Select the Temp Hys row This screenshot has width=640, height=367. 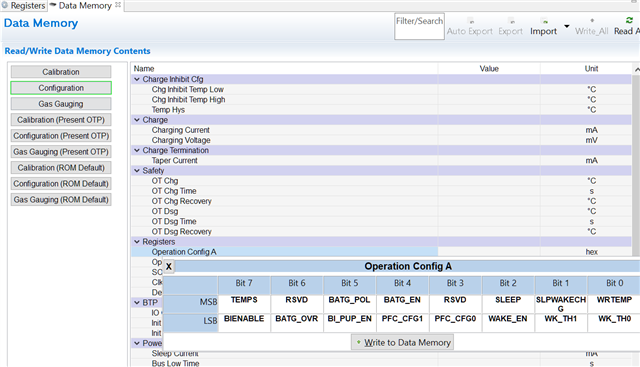pyautogui.click(x=381, y=110)
